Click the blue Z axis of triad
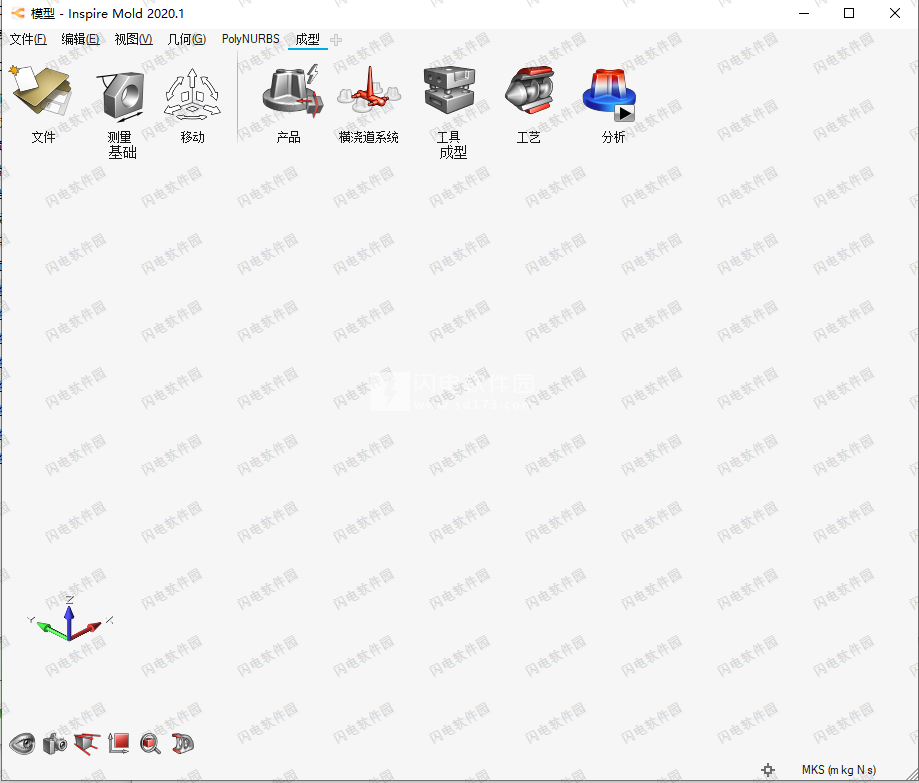 (x=69, y=620)
